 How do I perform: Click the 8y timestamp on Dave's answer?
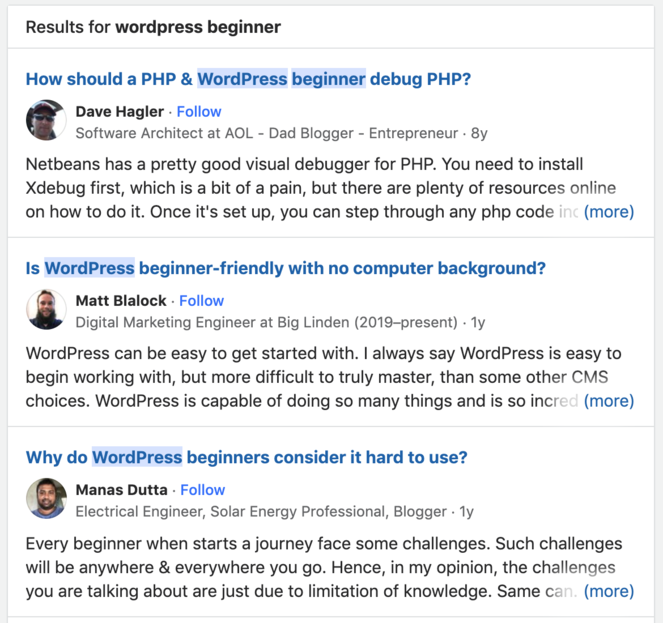pos(479,132)
